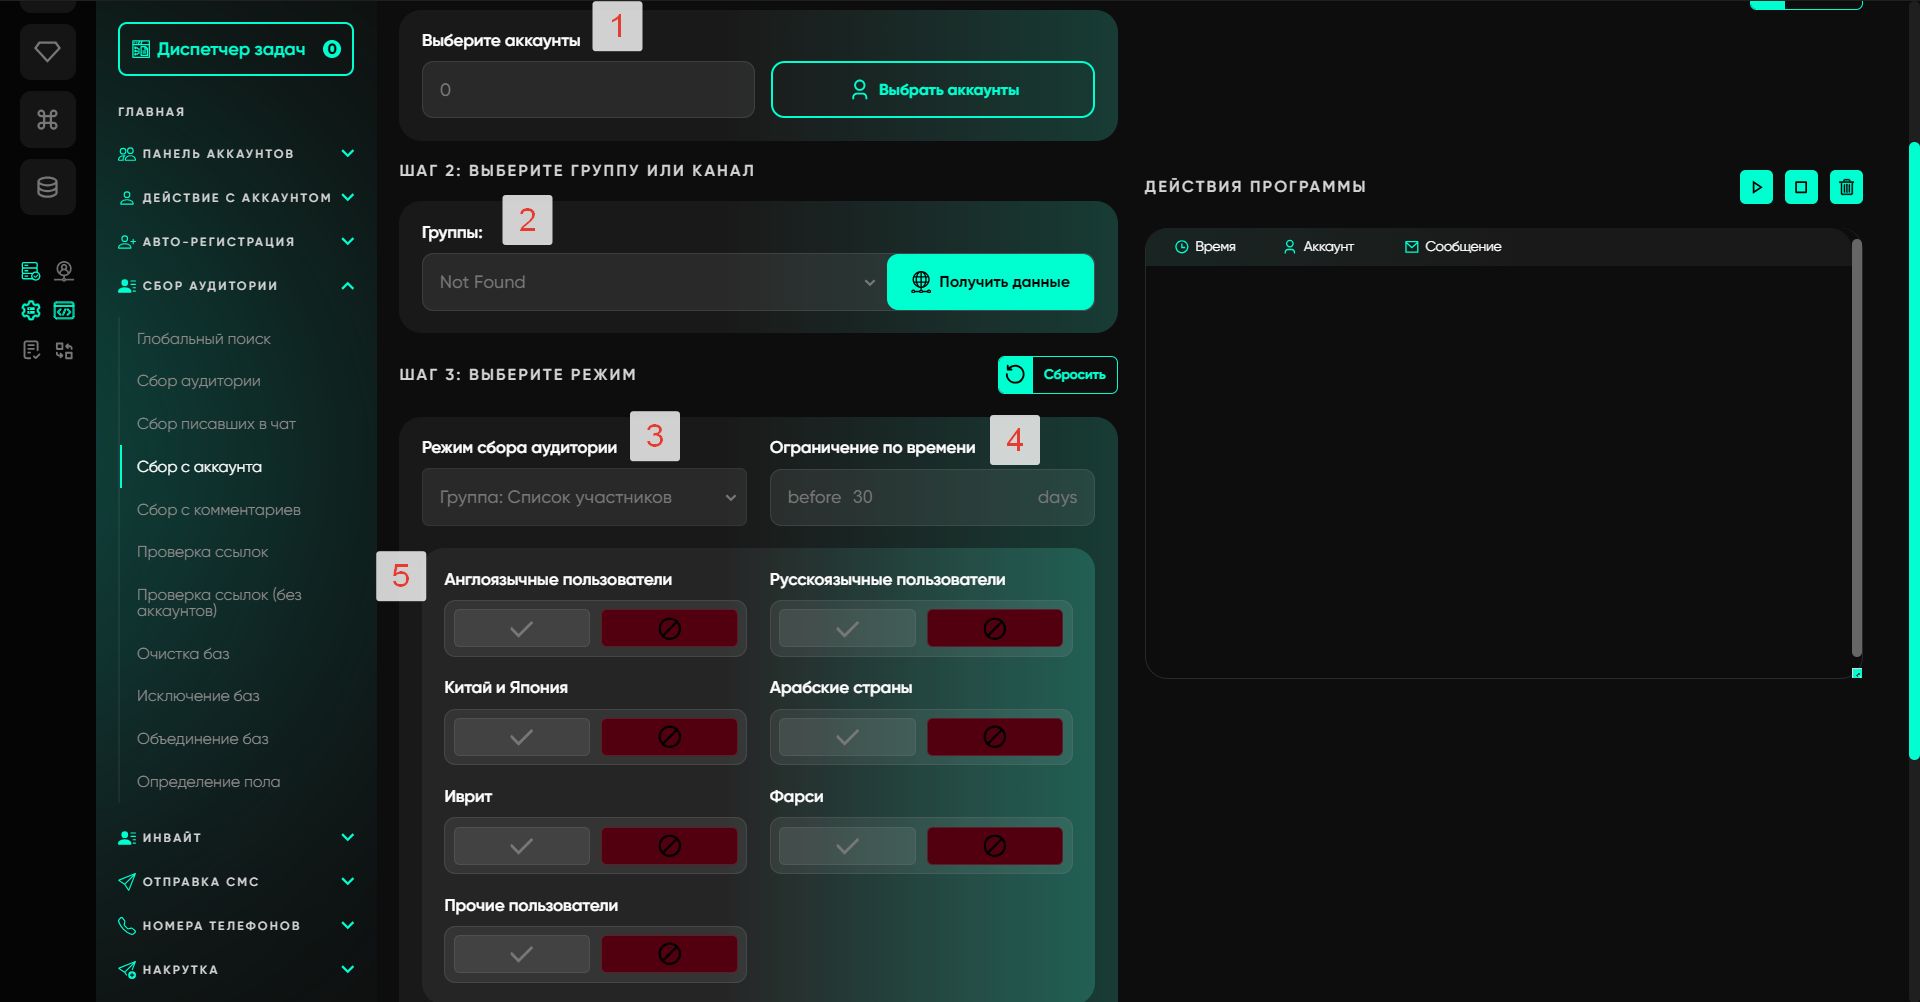The image size is (1920, 1002).
Task: Click the code window icon in rail
Action: (x=64, y=311)
